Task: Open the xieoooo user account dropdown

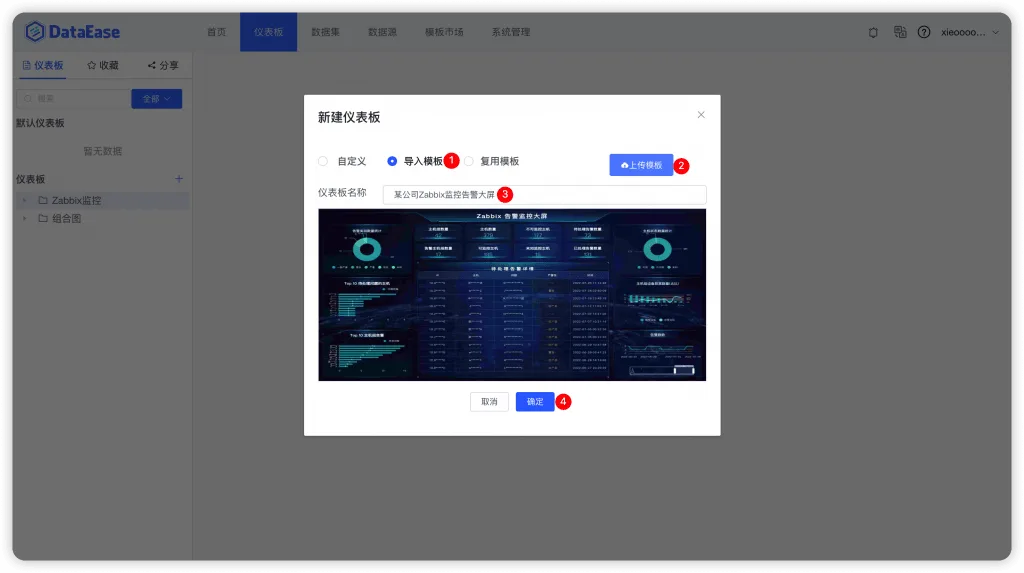Action: 969,32
